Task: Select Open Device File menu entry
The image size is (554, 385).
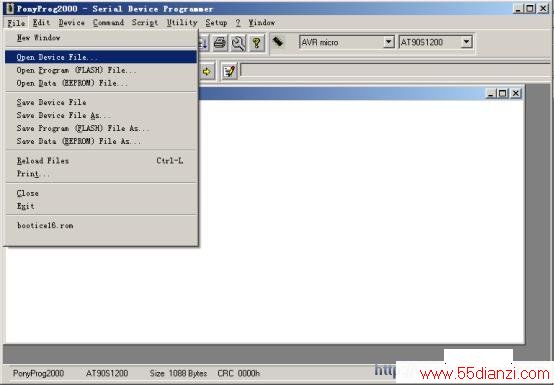Action: pos(101,57)
